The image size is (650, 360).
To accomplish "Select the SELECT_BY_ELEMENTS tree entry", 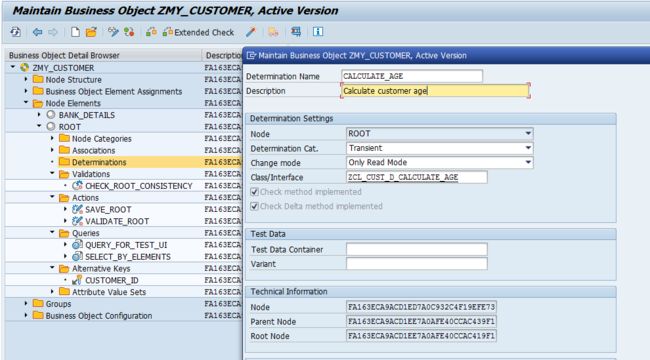I will coord(128,257).
